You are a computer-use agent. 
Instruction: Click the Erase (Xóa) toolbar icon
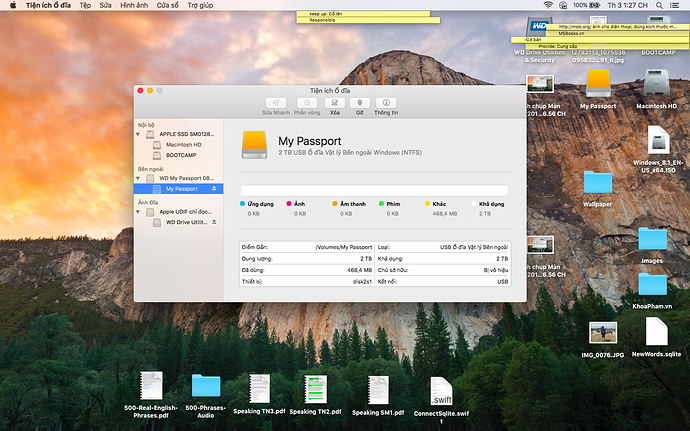tap(334, 103)
